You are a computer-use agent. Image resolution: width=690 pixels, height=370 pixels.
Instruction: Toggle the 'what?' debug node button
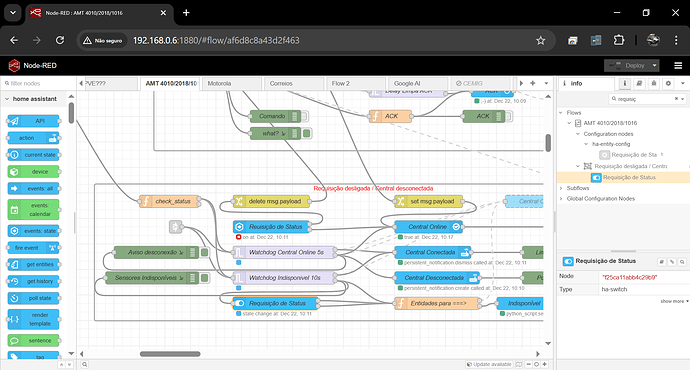click(x=307, y=133)
